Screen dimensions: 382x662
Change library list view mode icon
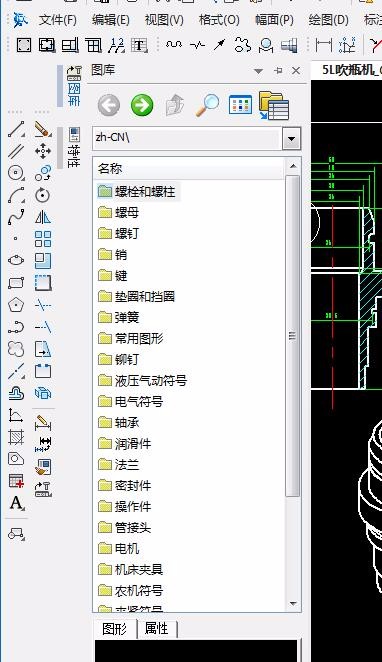(x=240, y=105)
